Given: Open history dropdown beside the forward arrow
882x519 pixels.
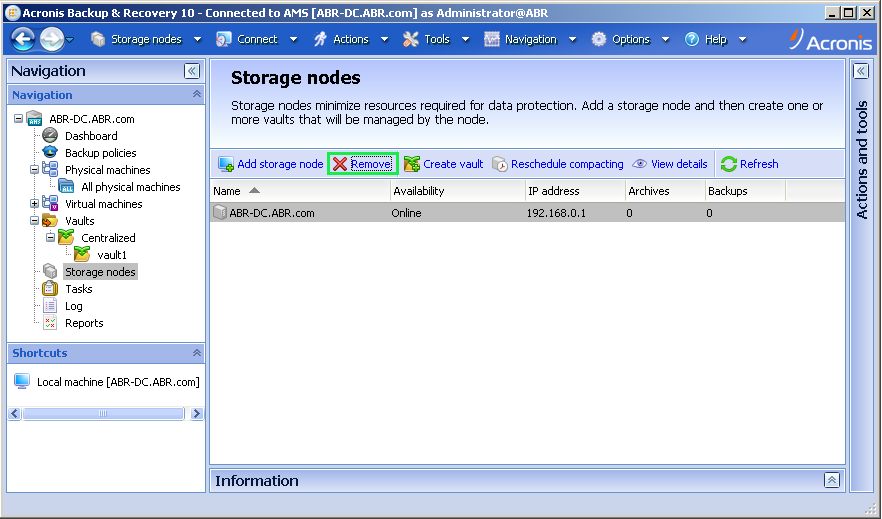Looking at the screenshot, I should tap(70, 39).
